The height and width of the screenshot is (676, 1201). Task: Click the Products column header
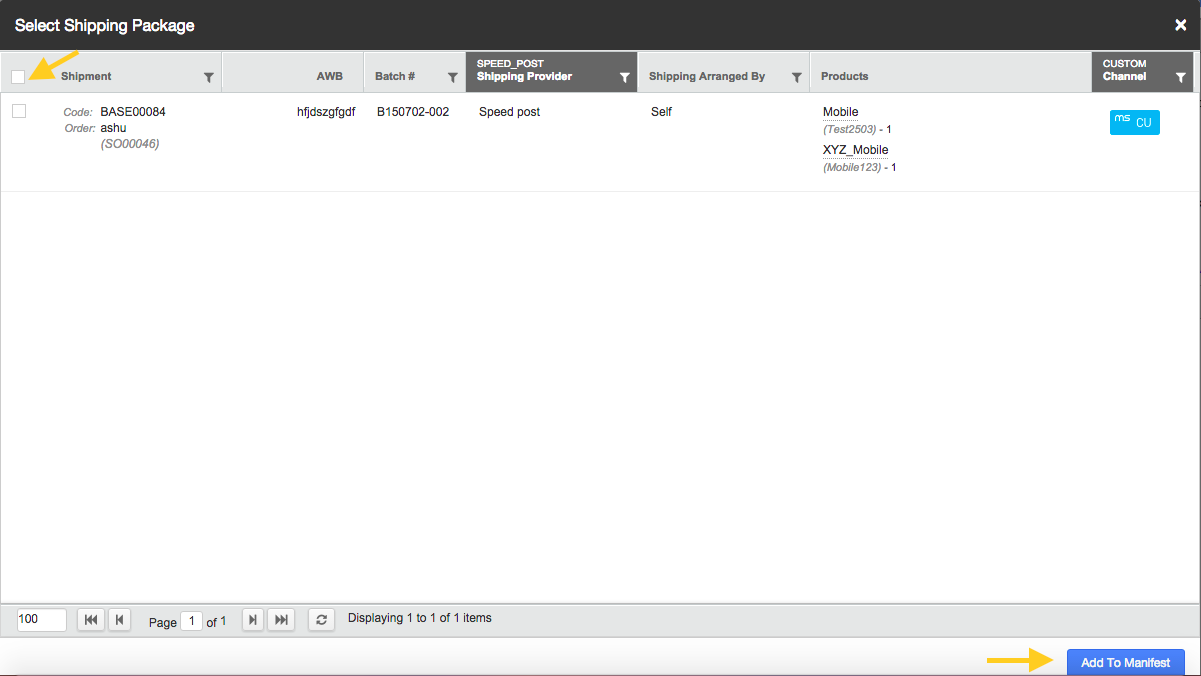tap(845, 76)
